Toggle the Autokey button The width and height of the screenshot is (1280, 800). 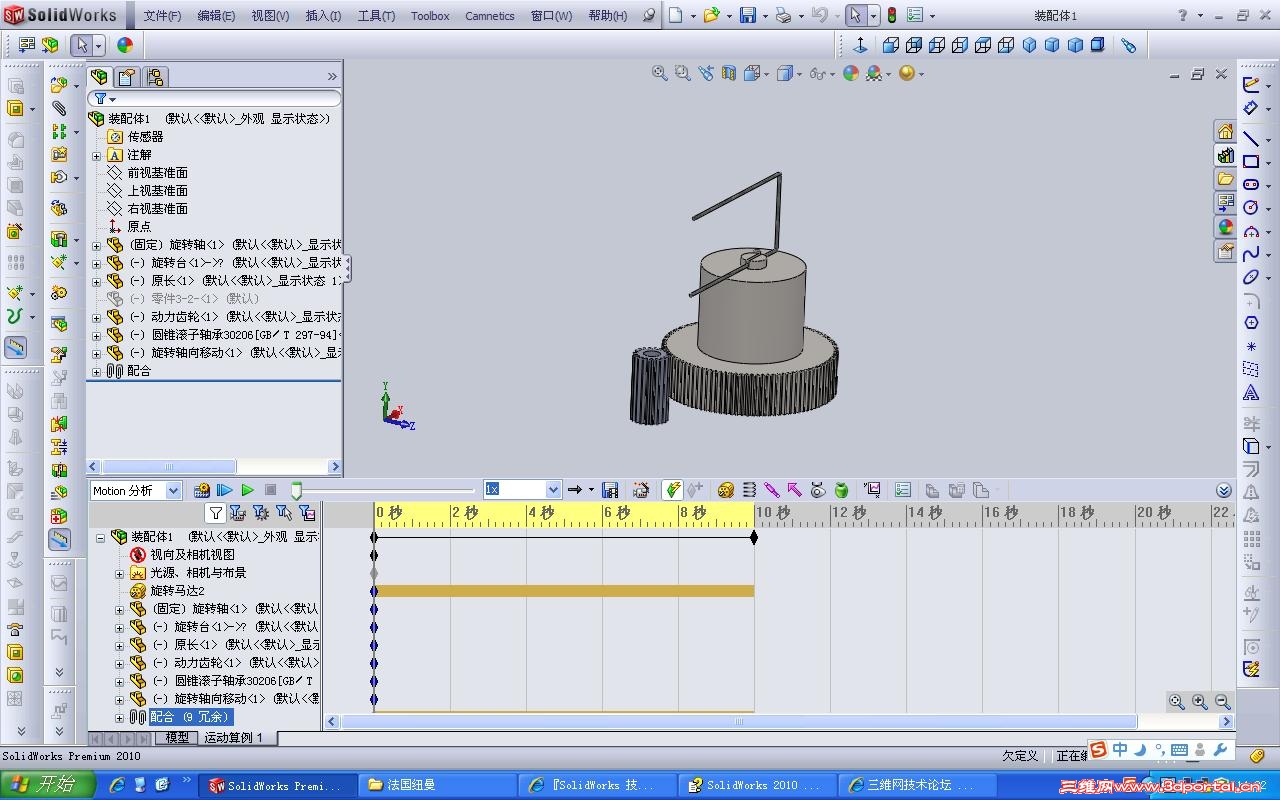click(x=673, y=490)
